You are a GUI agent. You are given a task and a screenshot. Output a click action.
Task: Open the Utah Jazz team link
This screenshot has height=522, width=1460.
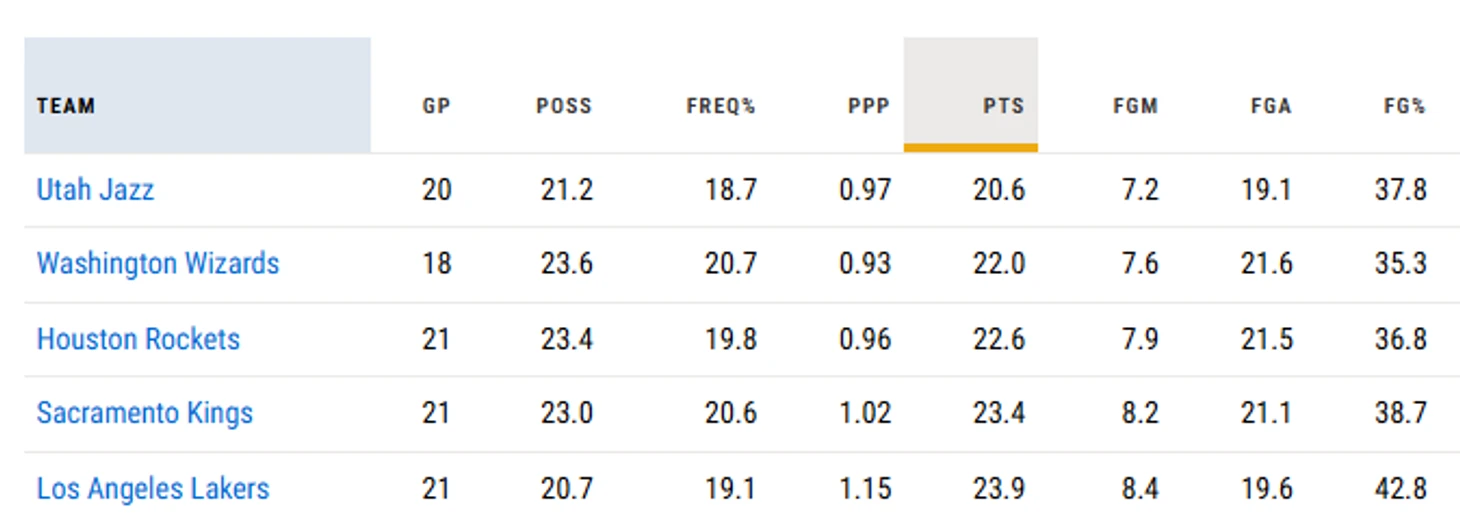pyautogui.click(x=95, y=189)
